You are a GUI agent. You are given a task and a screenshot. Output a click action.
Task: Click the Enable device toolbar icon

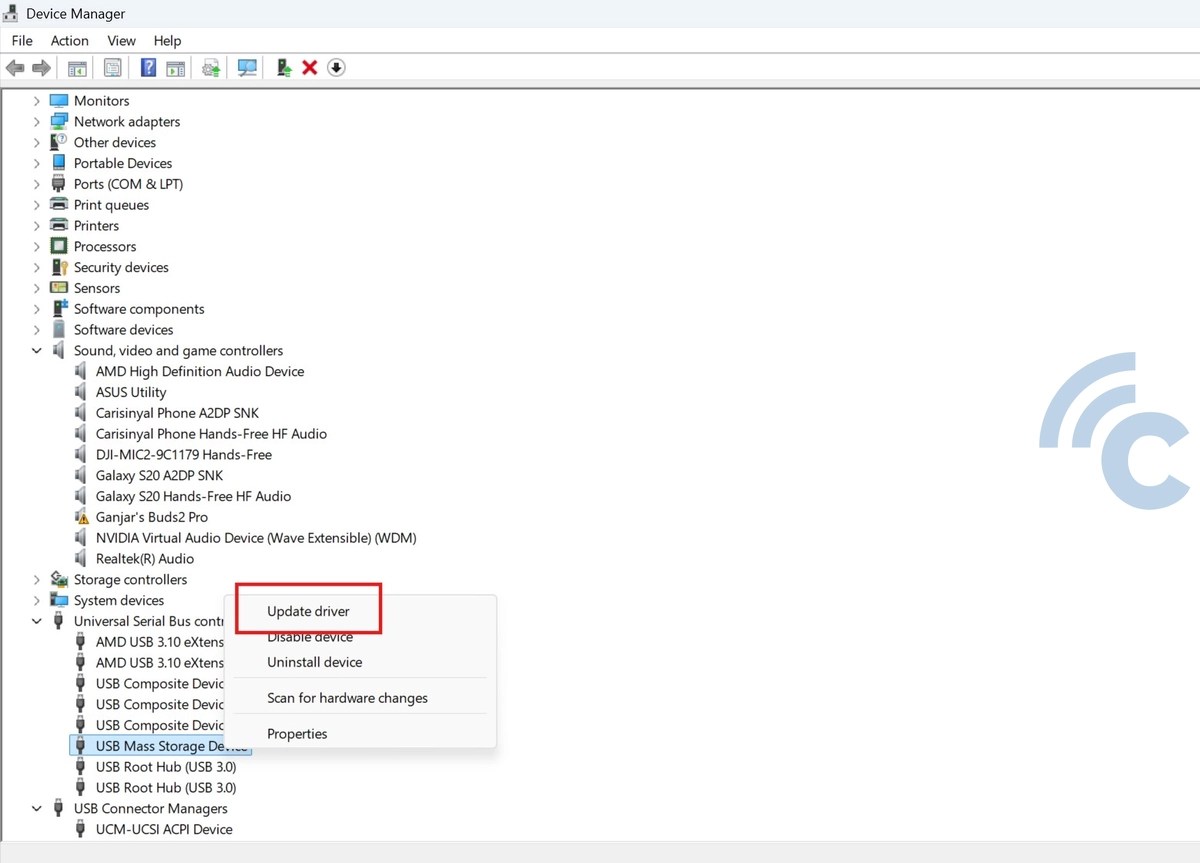click(284, 68)
